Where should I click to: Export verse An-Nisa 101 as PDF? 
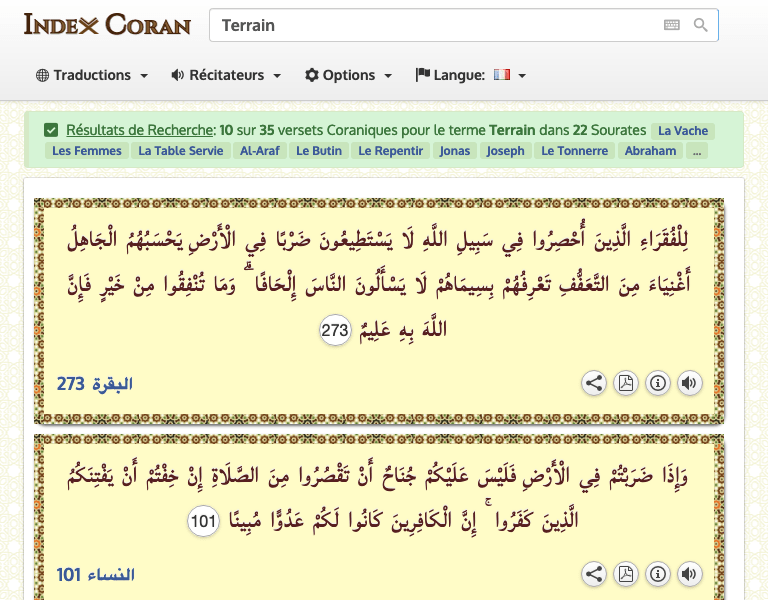(x=625, y=574)
